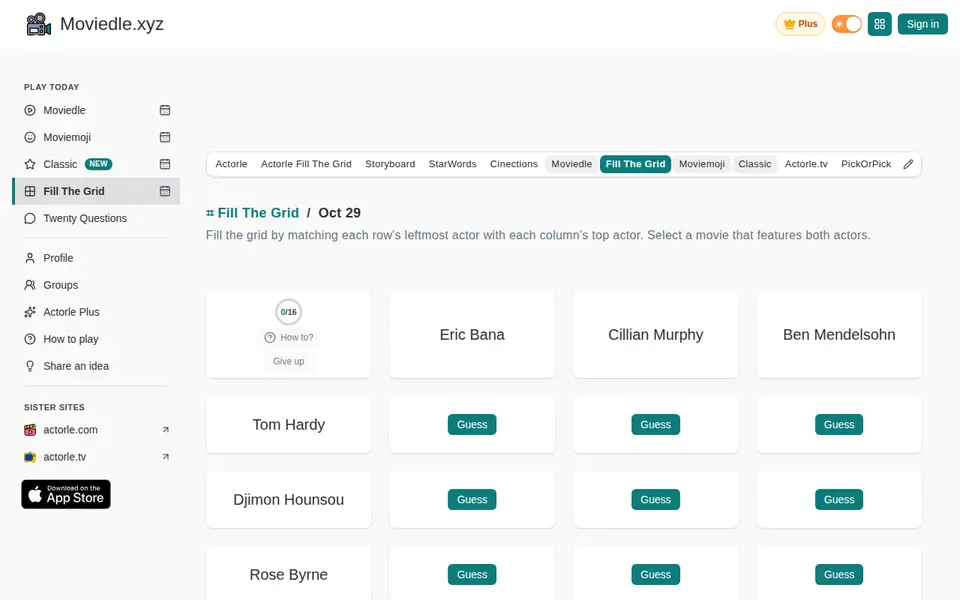960x600 pixels.
Task: Guess Tom Hardy and Cillian Murphy movie
Action: [655, 424]
